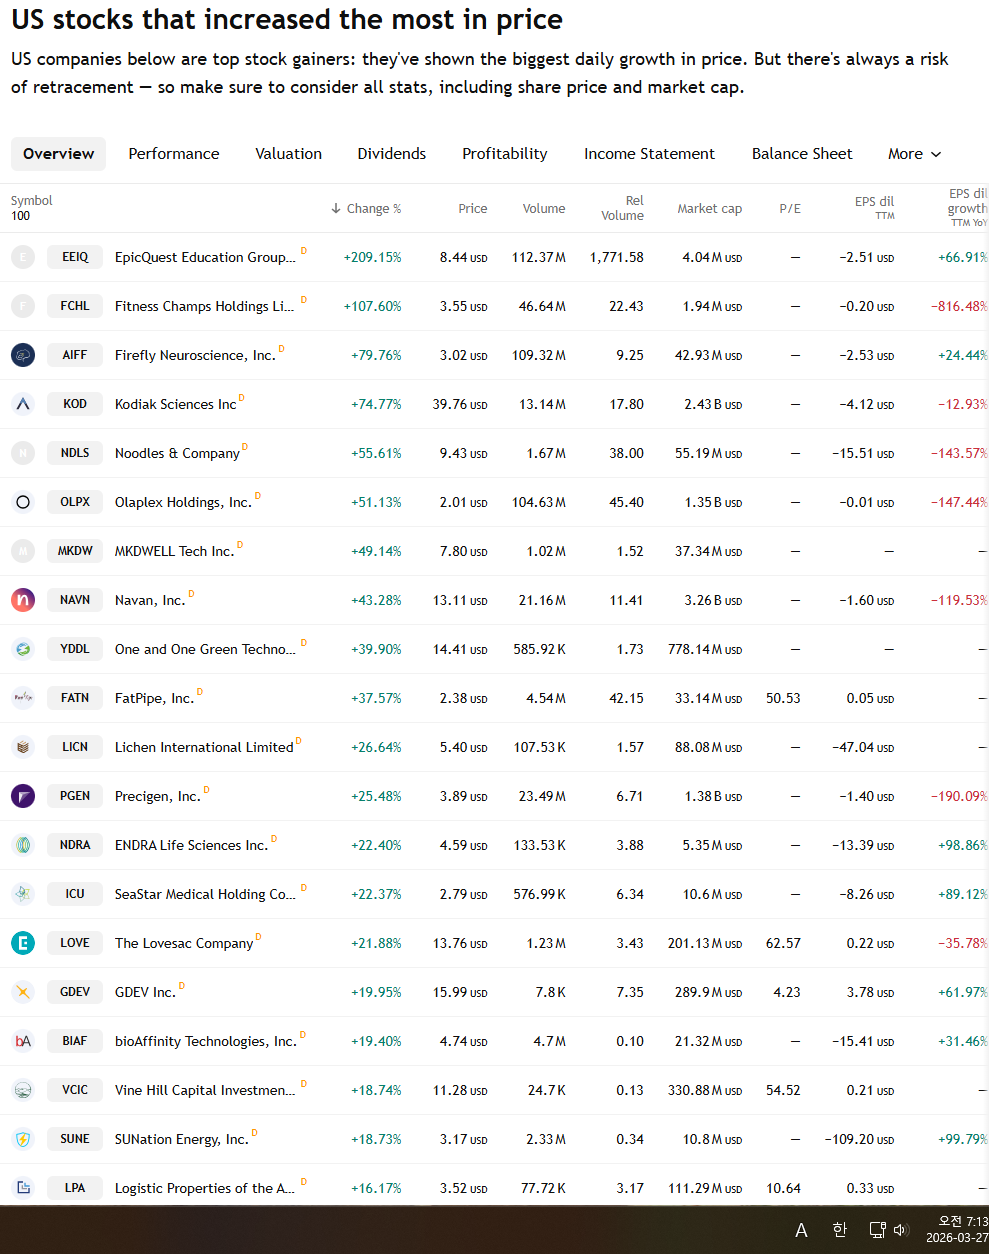The width and height of the screenshot is (989, 1254).
Task: Click the -109.20 USD EPS value
Action: pos(860,1139)
